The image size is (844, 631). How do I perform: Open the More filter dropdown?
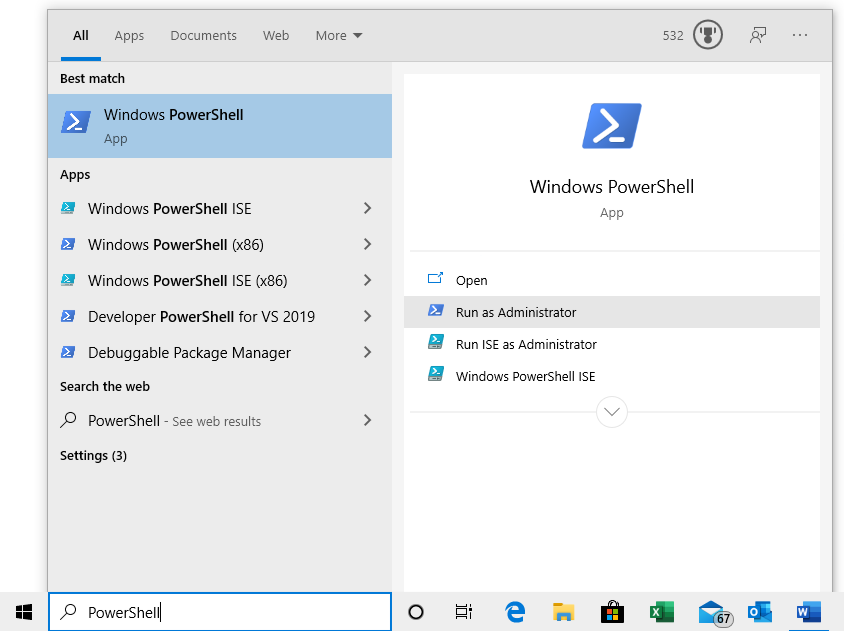(x=338, y=35)
